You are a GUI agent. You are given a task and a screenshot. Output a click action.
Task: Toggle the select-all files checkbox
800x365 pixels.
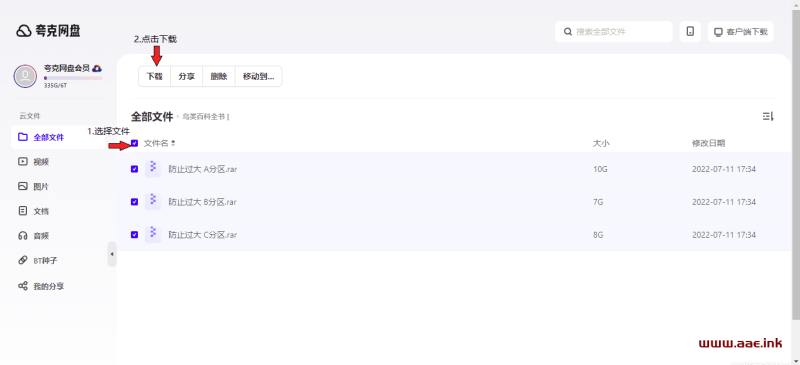[134, 143]
